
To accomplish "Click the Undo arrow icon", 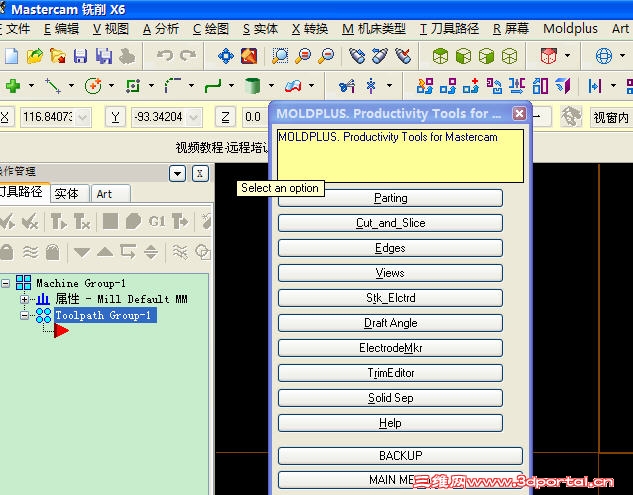I will point(165,56).
